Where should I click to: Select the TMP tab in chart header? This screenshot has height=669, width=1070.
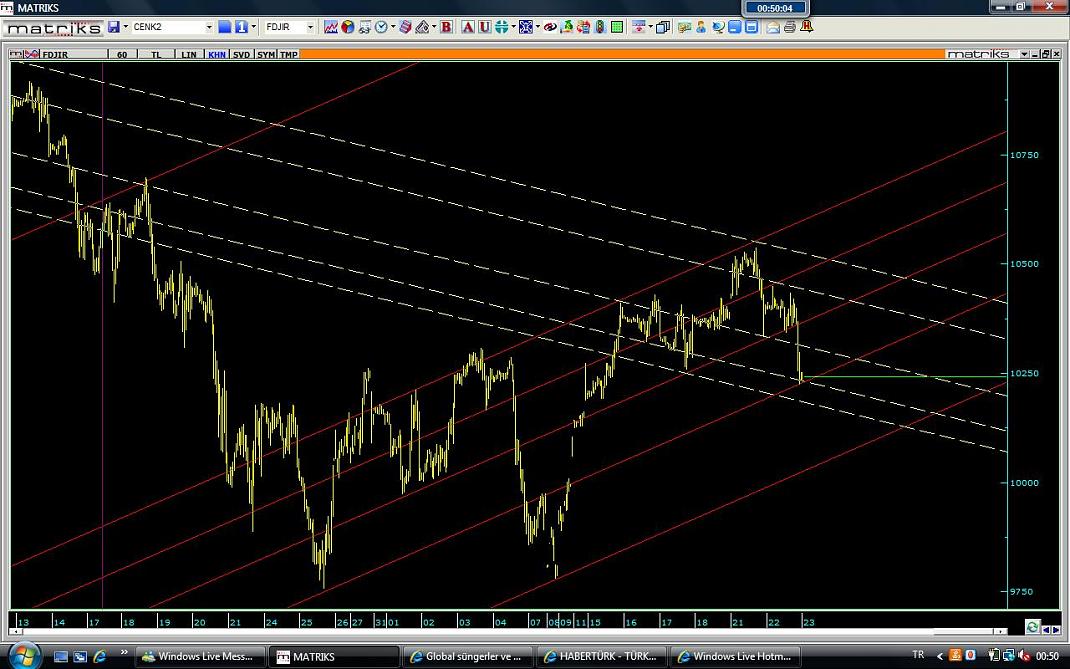click(288, 55)
